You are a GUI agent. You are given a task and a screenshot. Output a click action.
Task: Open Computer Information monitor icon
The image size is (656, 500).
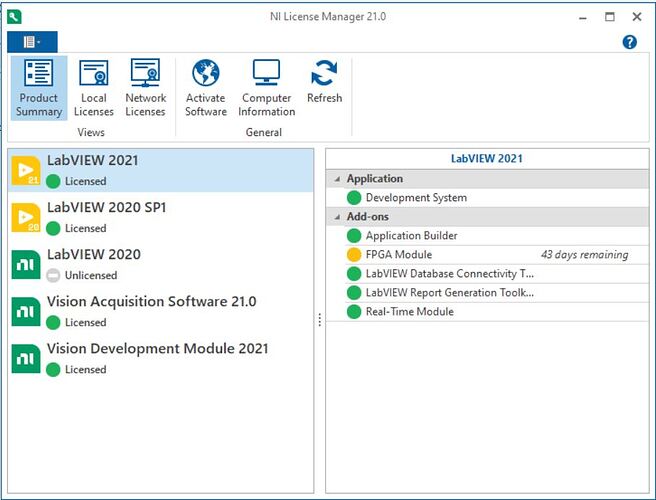266,72
